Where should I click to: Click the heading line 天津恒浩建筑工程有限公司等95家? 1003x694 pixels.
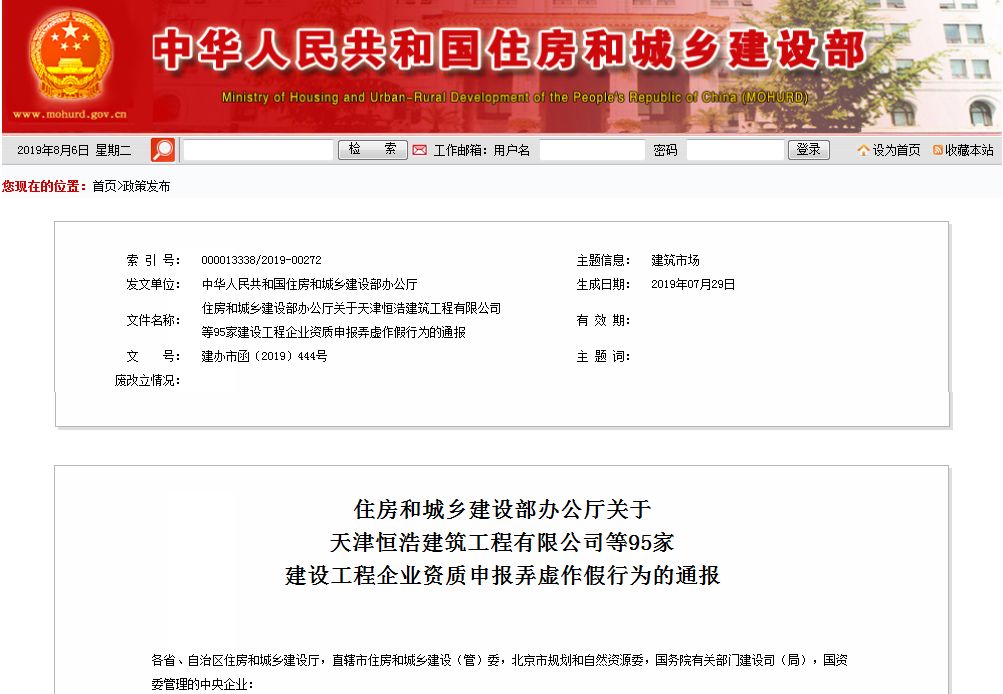pos(502,542)
